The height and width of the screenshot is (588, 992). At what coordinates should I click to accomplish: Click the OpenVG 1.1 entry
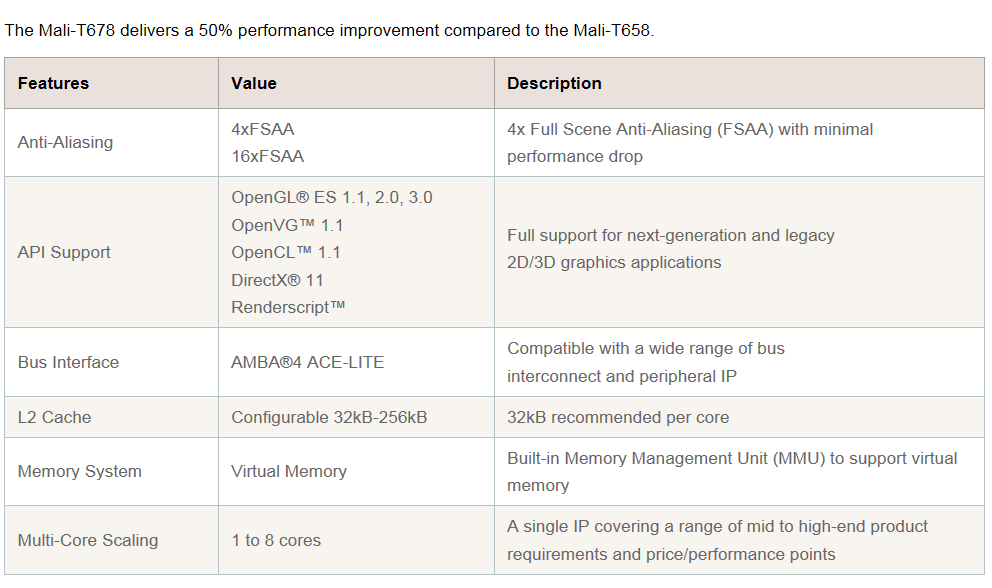click(286, 225)
